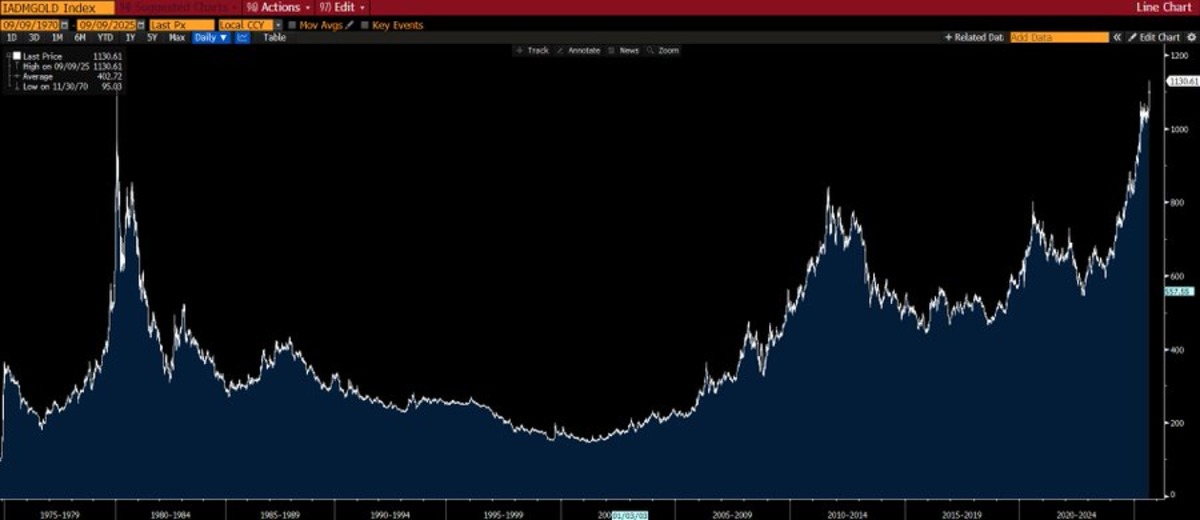The image size is (1200, 520).
Task: Enable the Mov Avgs checkbox
Action: coord(292,25)
